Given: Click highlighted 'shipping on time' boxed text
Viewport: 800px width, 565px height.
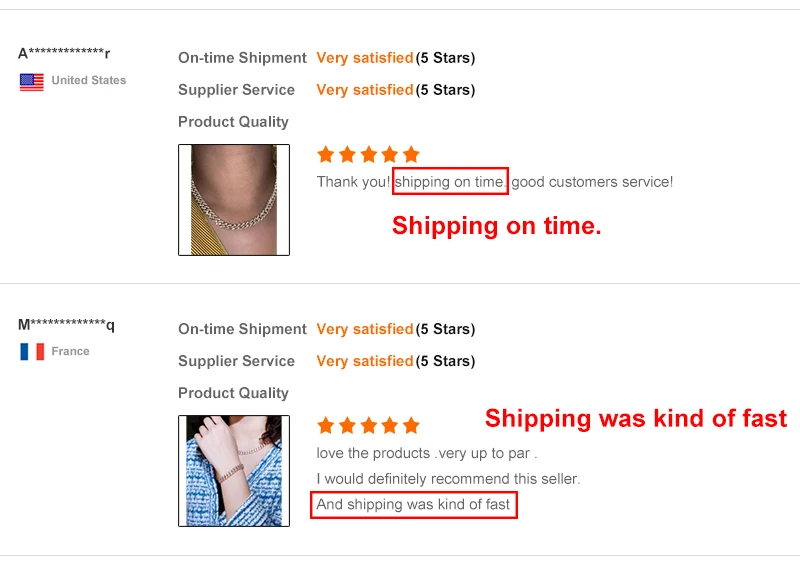Looking at the screenshot, I should pos(450,181).
